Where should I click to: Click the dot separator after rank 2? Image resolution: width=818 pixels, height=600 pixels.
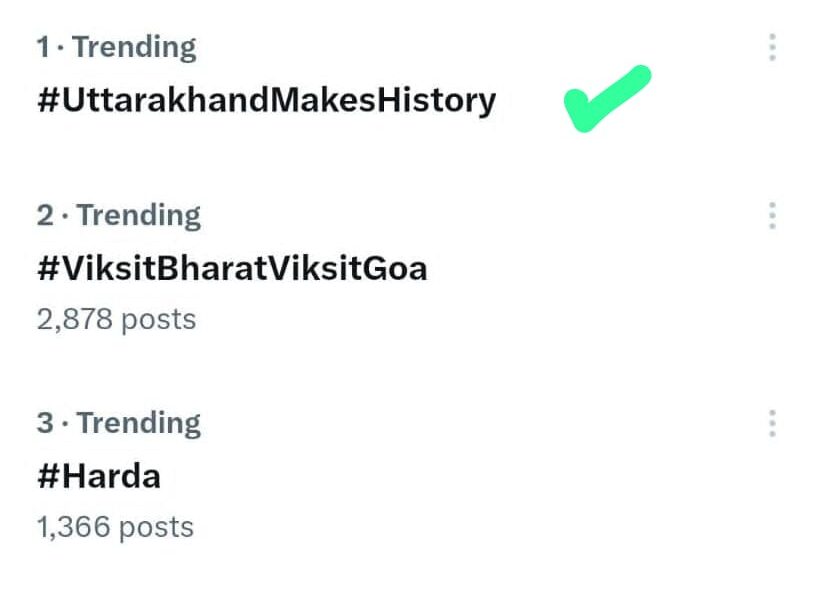[66, 215]
